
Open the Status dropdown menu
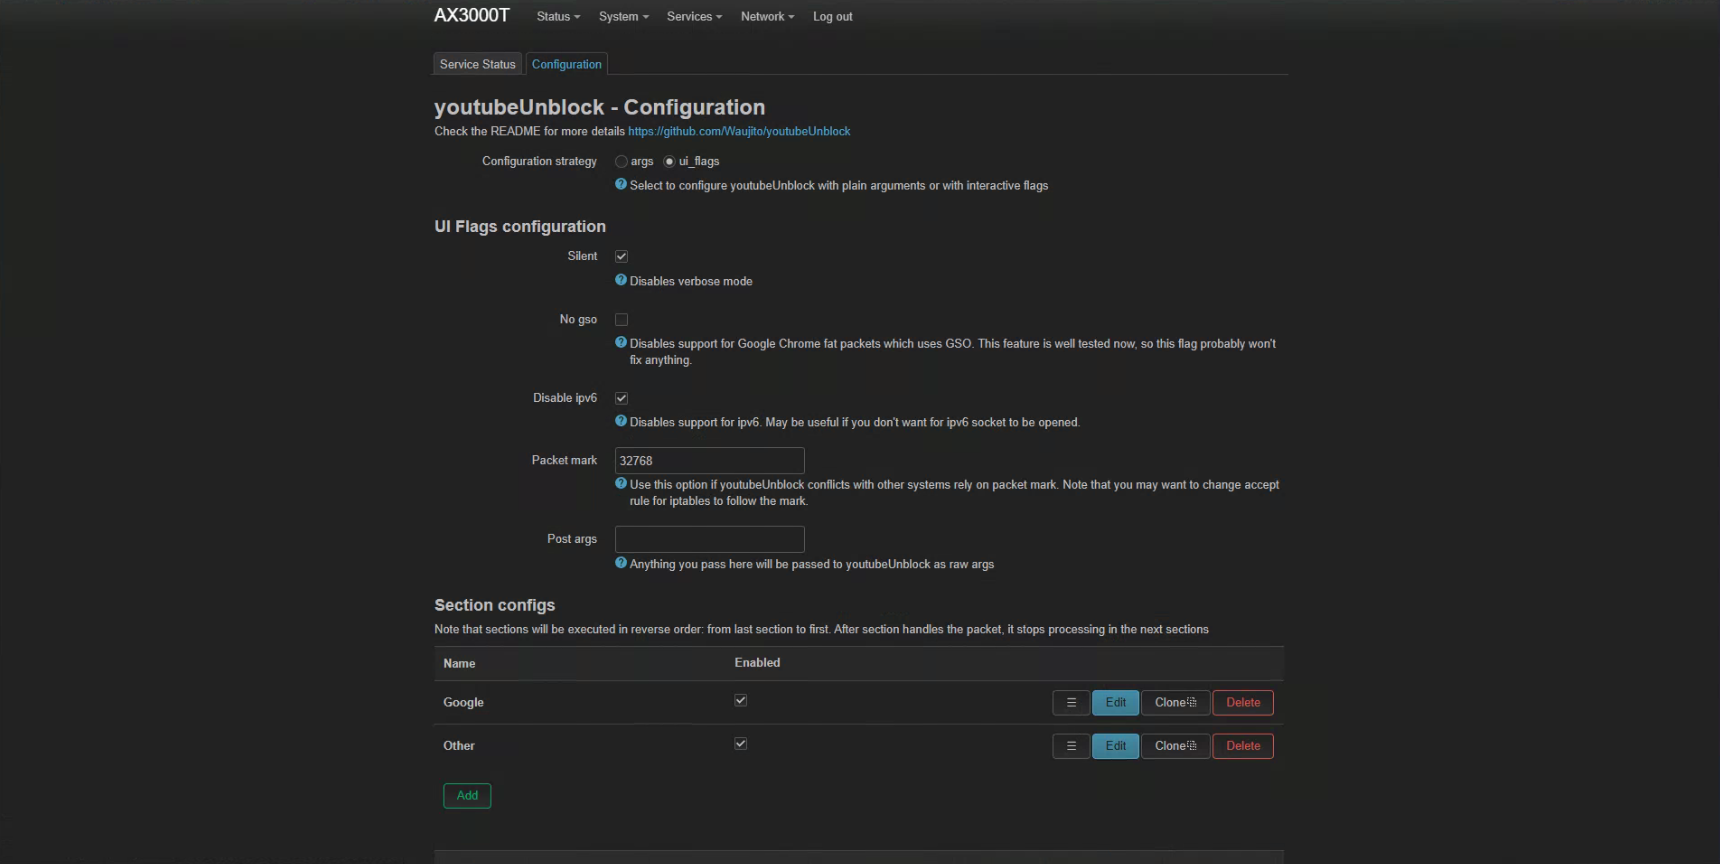(x=557, y=17)
